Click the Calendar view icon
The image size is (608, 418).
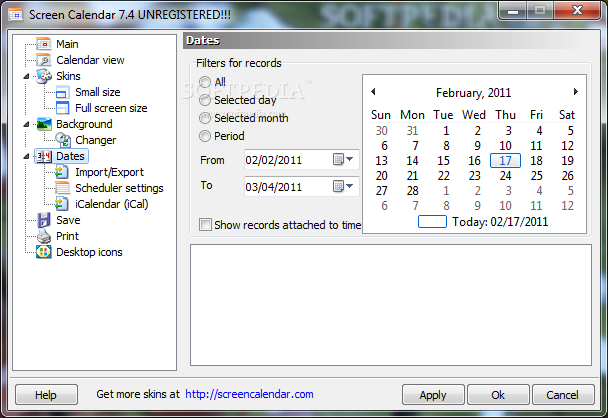(43, 60)
